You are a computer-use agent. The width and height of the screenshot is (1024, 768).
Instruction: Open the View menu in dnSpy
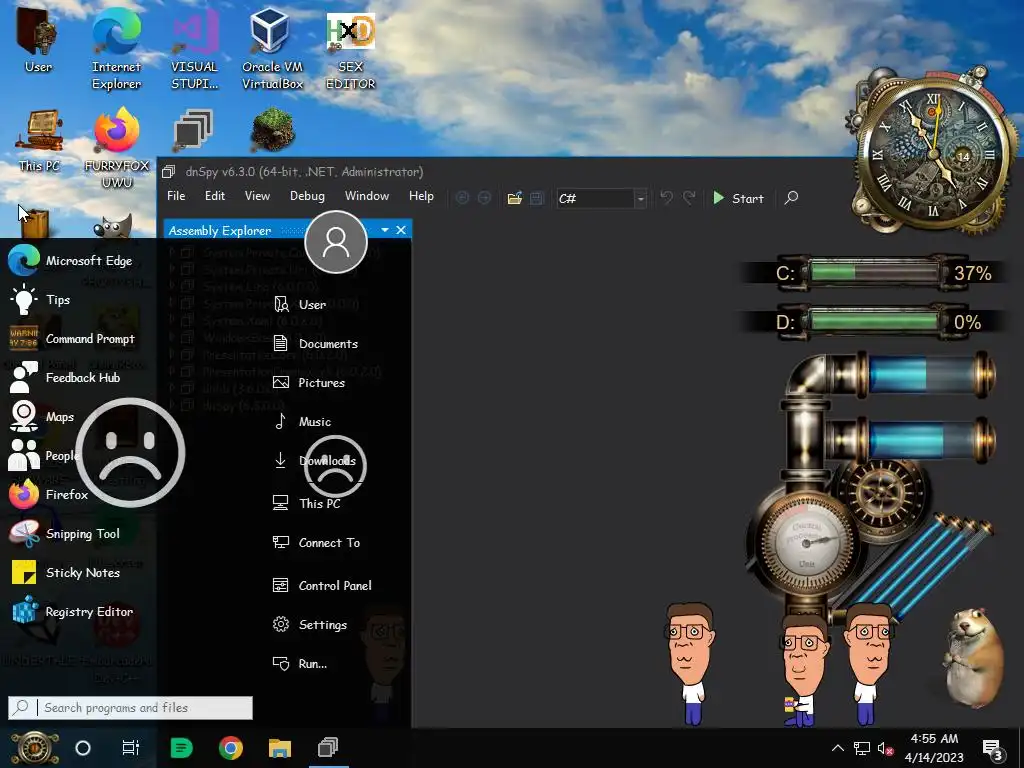pos(257,196)
